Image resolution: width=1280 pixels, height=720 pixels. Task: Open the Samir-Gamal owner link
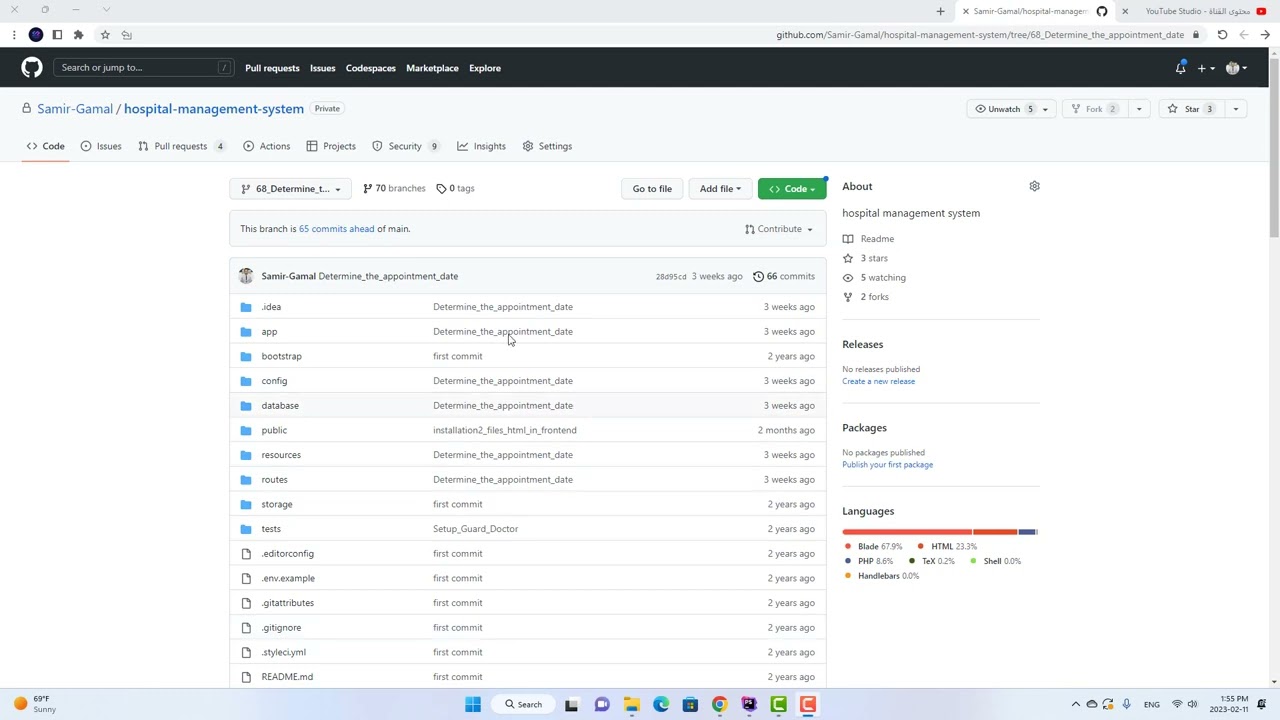75,109
